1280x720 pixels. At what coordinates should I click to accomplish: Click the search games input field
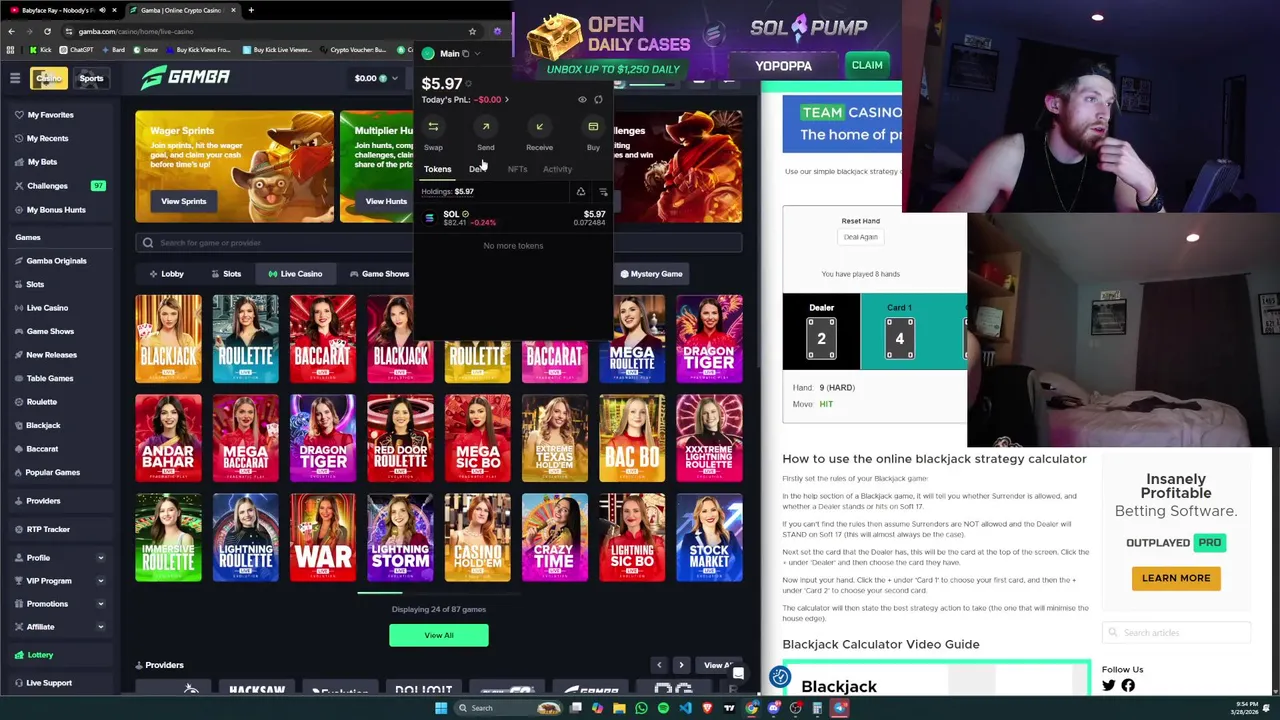click(x=440, y=243)
